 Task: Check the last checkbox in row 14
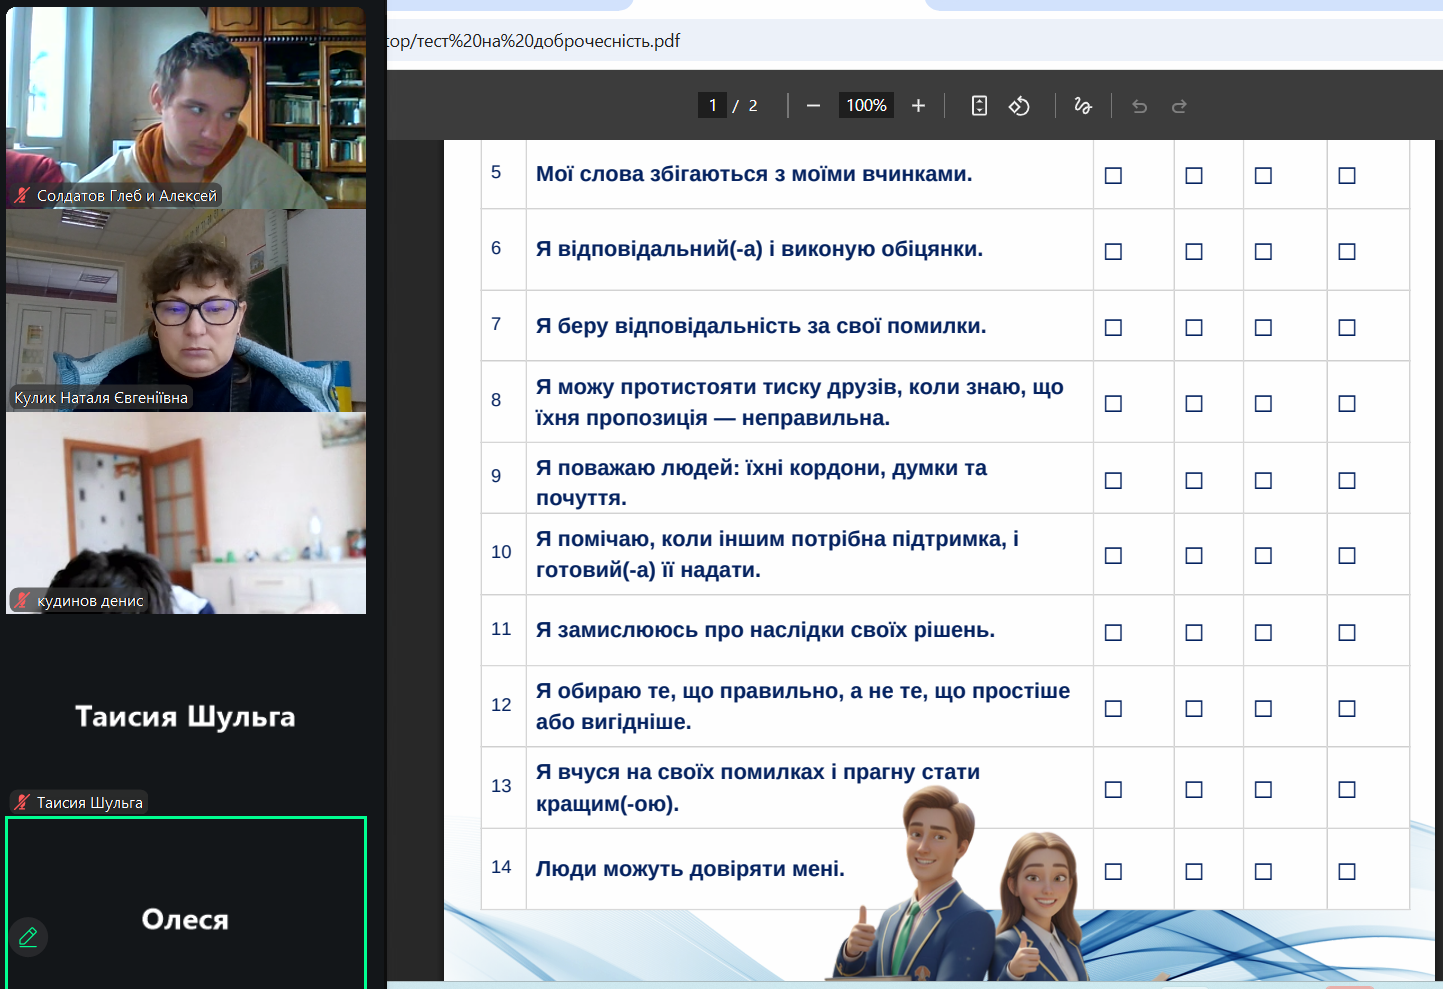coord(1347,872)
